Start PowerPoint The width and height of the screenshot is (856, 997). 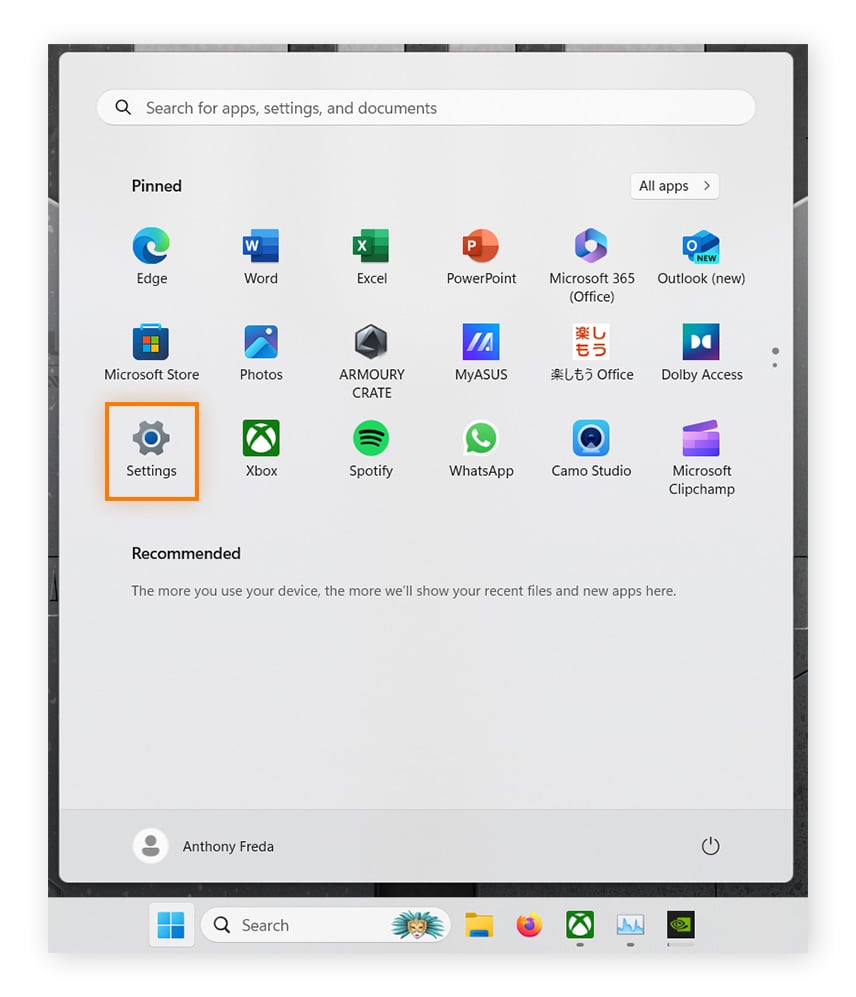point(481,245)
